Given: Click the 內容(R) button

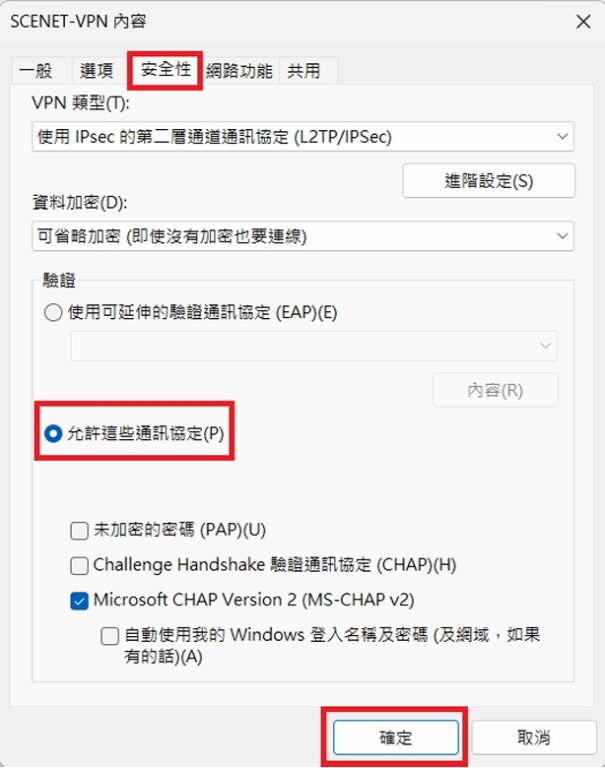Looking at the screenshot, I should 495,390.
